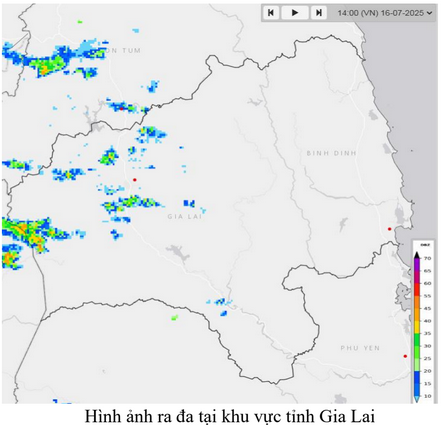The image size is (444, 429).
Task: Skip to the next radar frame
Action: pos(319,13)
